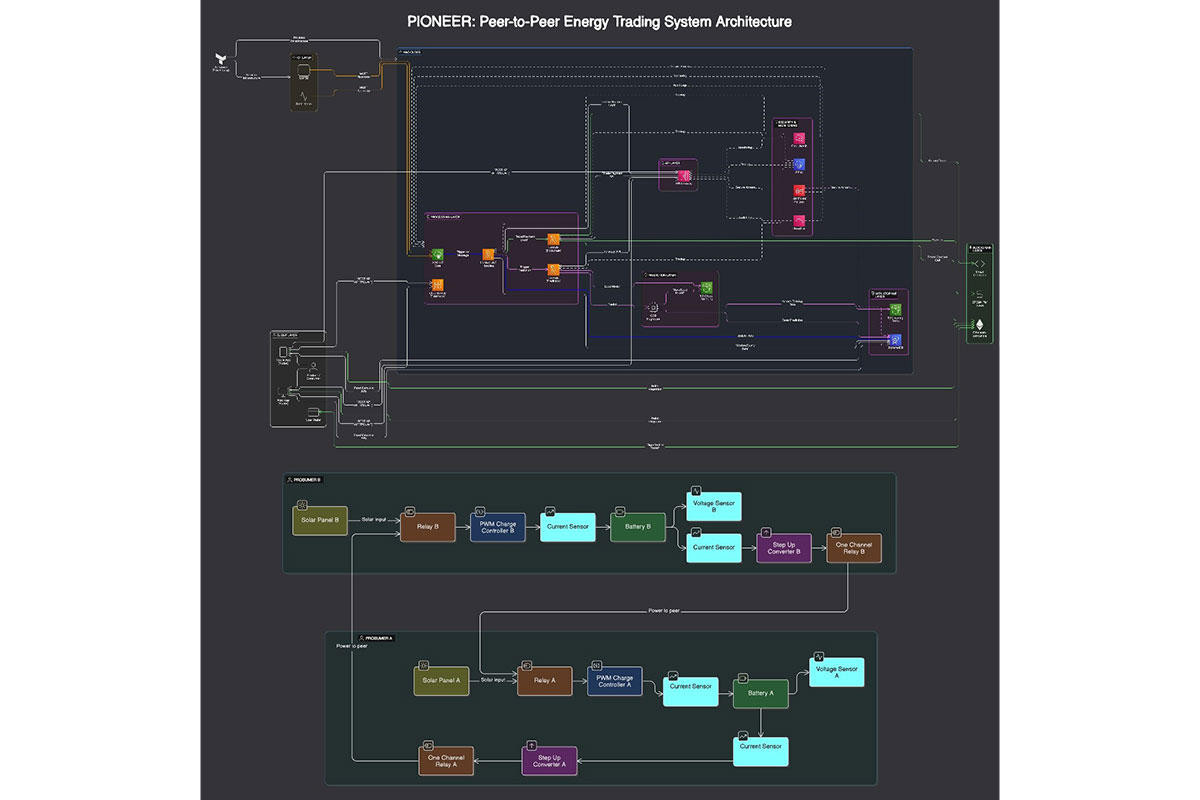Click the blue DynamoDB icon
1200x800 pixels.
[x=897, y=341]
